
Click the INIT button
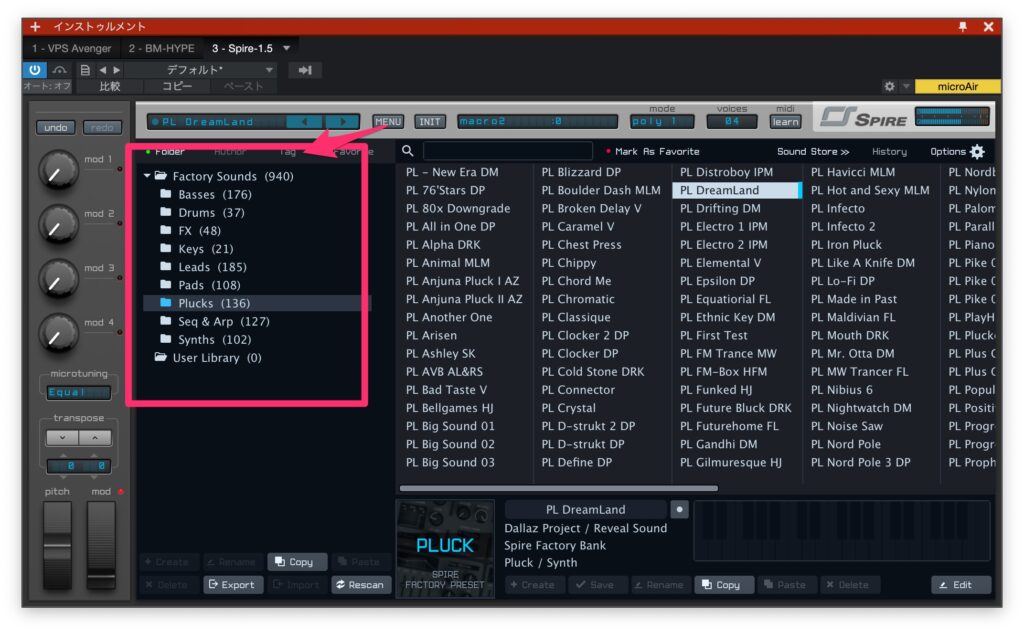coord(430,122)
